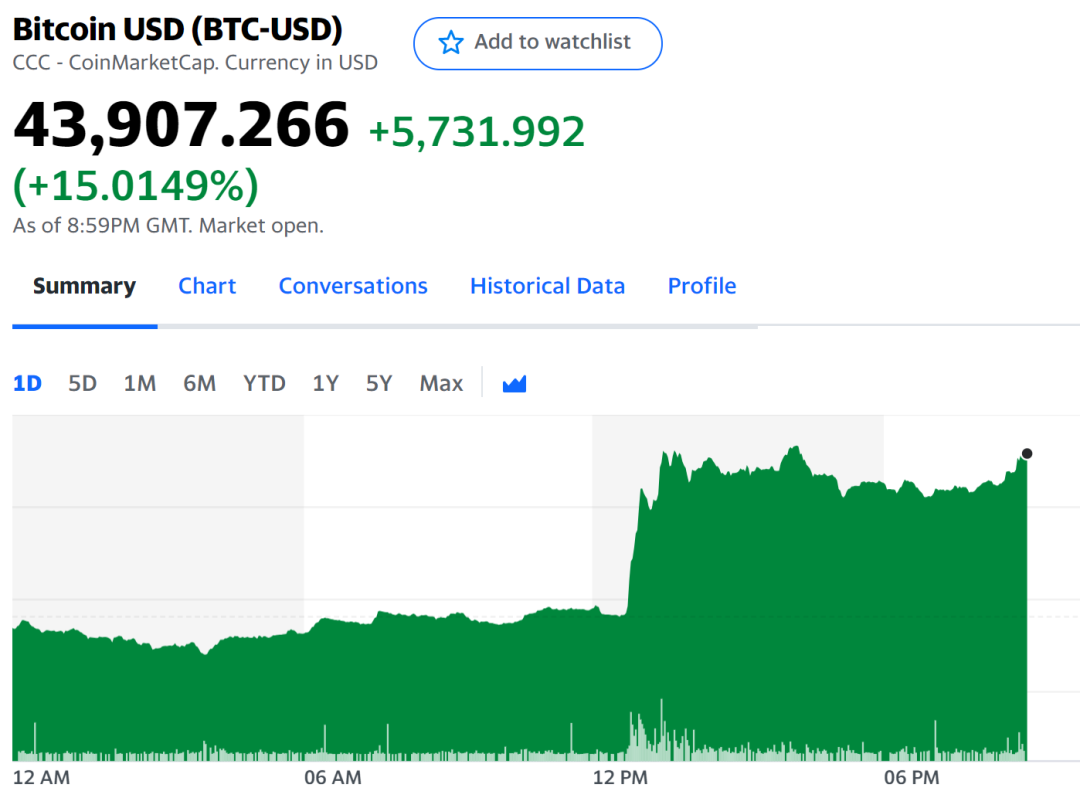Show the 5Y price range
Viewport: 1080px width, 798px height.
coord(379,383)
